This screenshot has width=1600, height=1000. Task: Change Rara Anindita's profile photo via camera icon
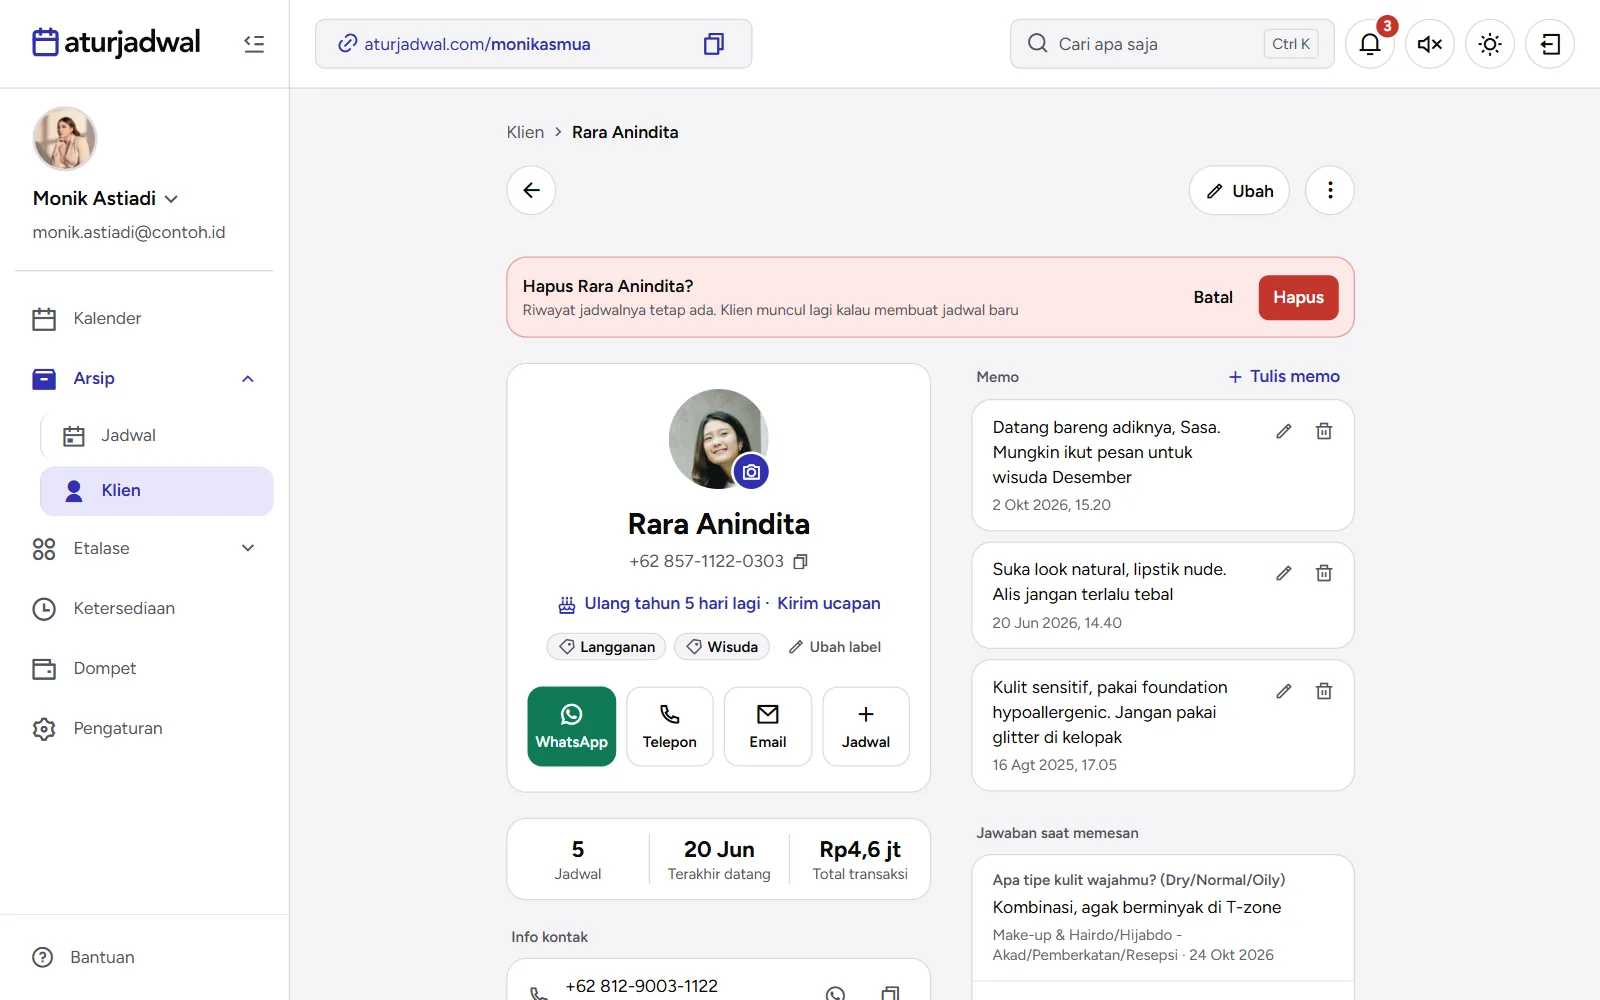(751, 471)
